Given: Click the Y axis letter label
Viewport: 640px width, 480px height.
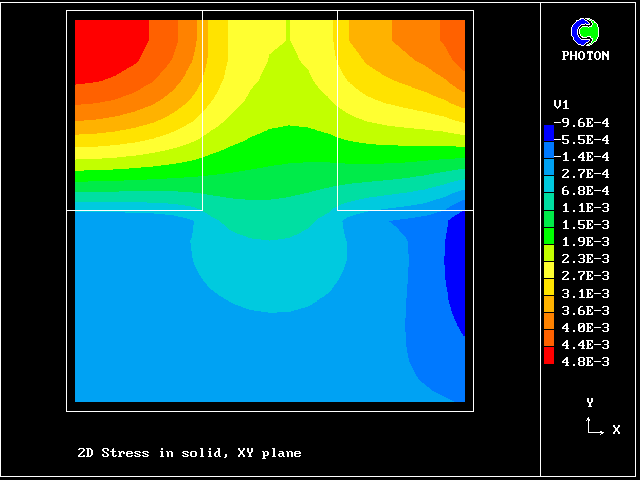Looking at the screenshot, I should [590, 402].
